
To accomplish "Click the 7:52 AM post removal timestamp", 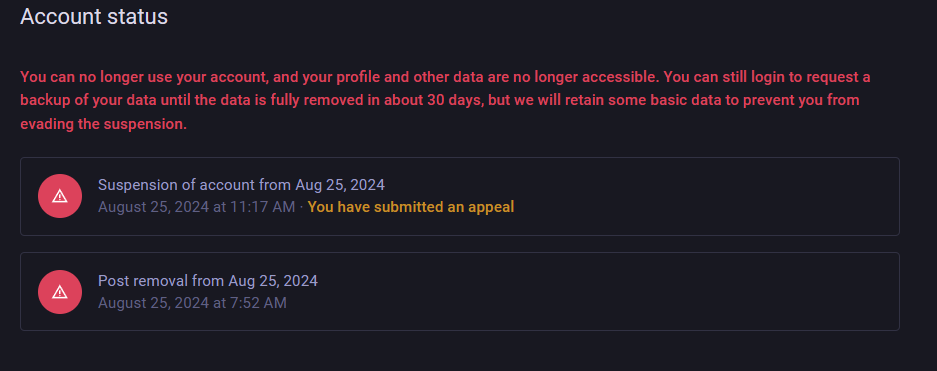I will (x=192, y=303).
